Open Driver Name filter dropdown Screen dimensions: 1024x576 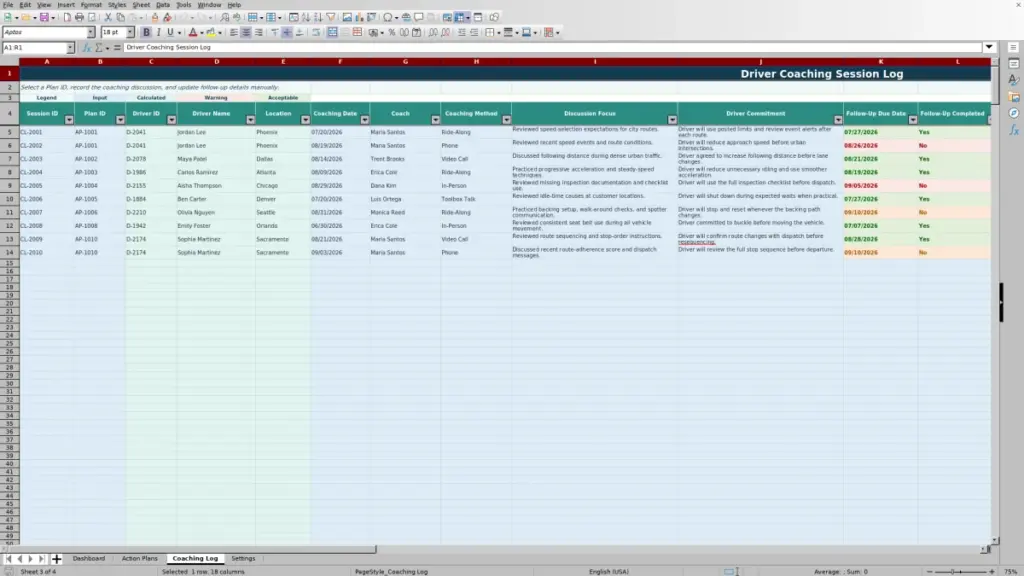250,120
